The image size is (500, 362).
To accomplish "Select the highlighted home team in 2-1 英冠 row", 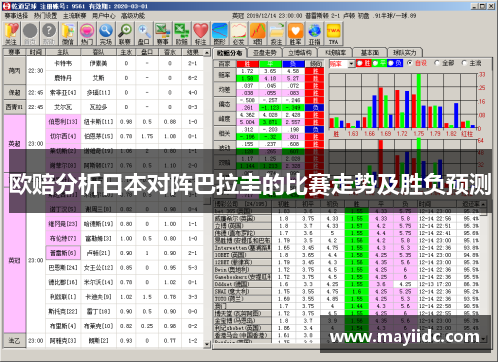I will pyautogui.click(x=63, y=253).
